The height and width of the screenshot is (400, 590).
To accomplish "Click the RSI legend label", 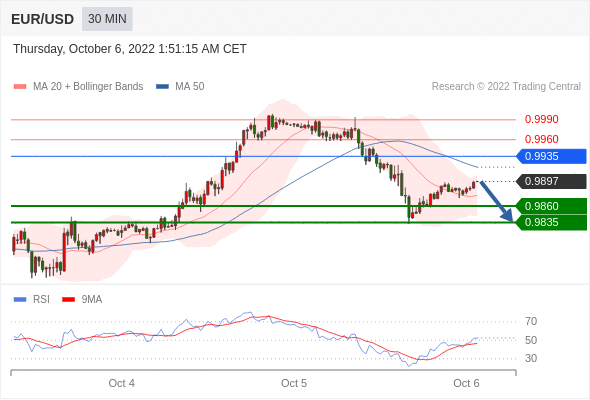I will pos(41,300).
